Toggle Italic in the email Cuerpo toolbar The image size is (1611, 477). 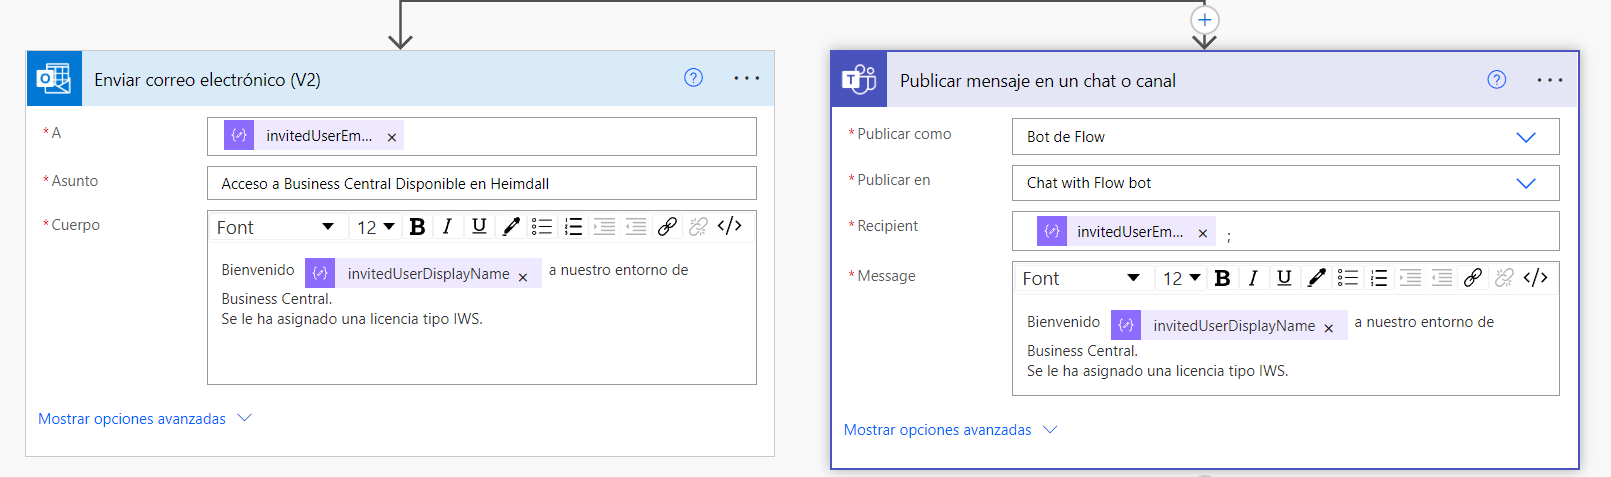pos(448,227)
